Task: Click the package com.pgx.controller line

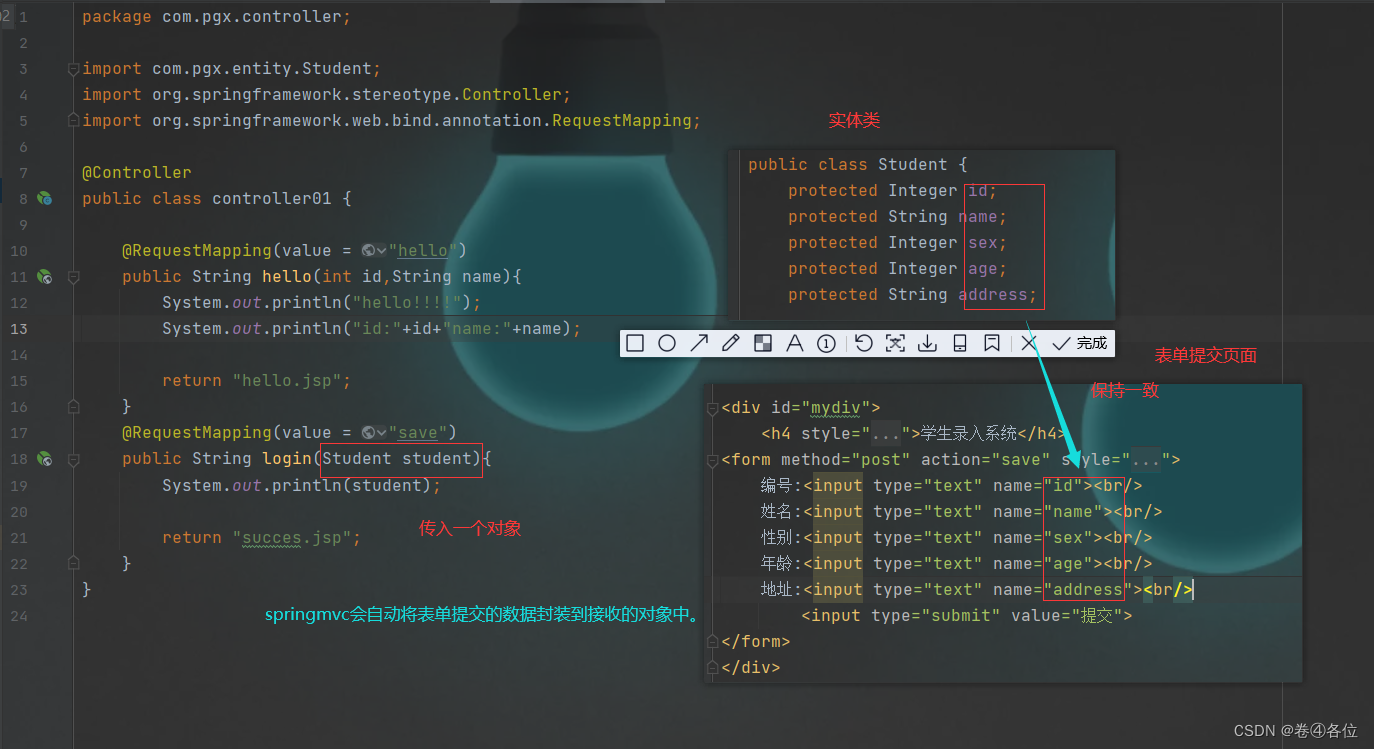Action: coord(216,17)
